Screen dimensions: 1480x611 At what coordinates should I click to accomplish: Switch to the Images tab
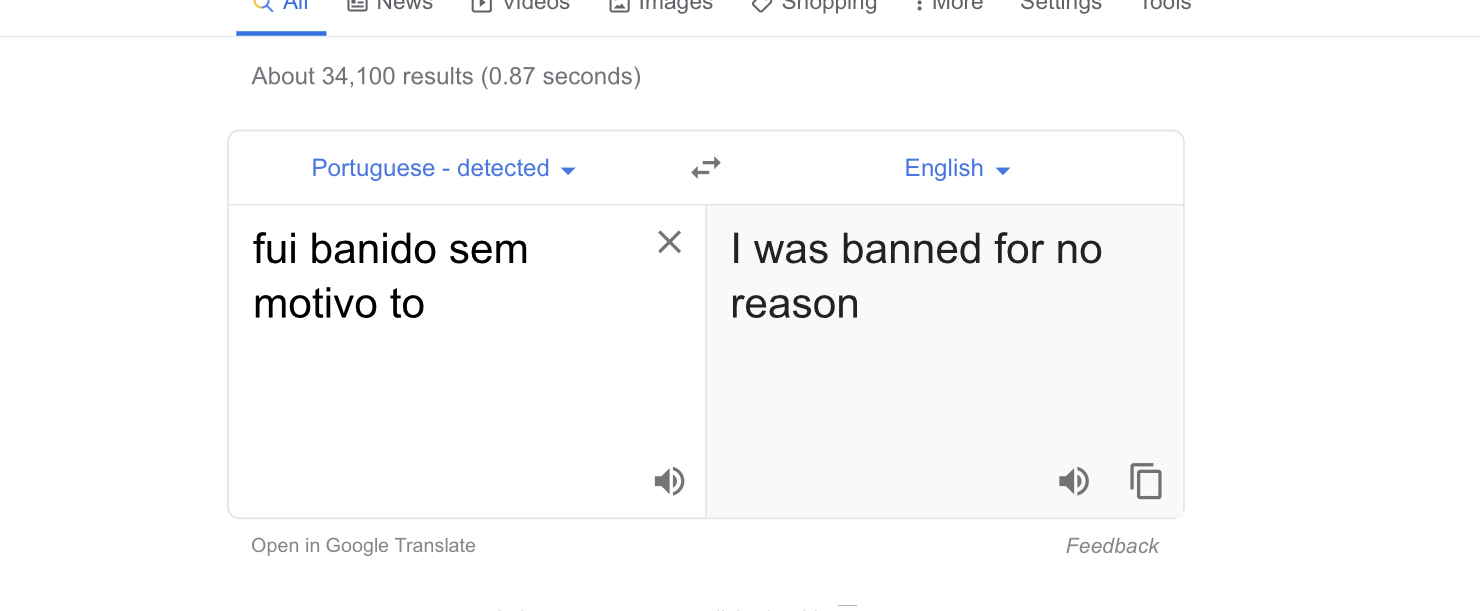point(661,5)
